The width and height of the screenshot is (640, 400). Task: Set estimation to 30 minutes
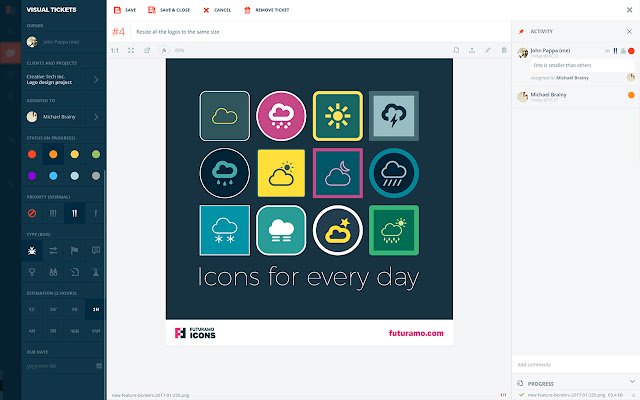click(x=53, y=309)
